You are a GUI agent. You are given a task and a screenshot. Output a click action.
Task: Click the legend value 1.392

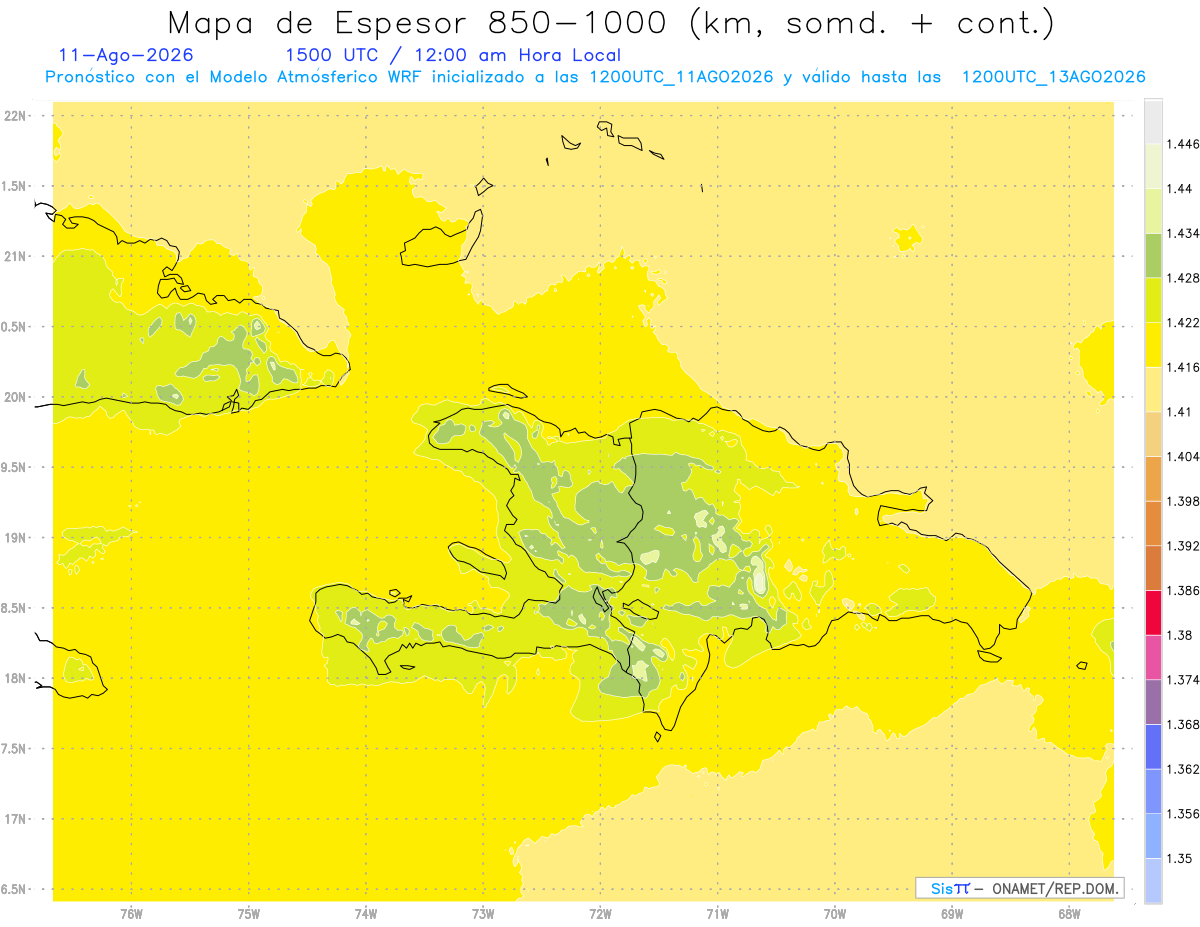[x=1183, y=546]
